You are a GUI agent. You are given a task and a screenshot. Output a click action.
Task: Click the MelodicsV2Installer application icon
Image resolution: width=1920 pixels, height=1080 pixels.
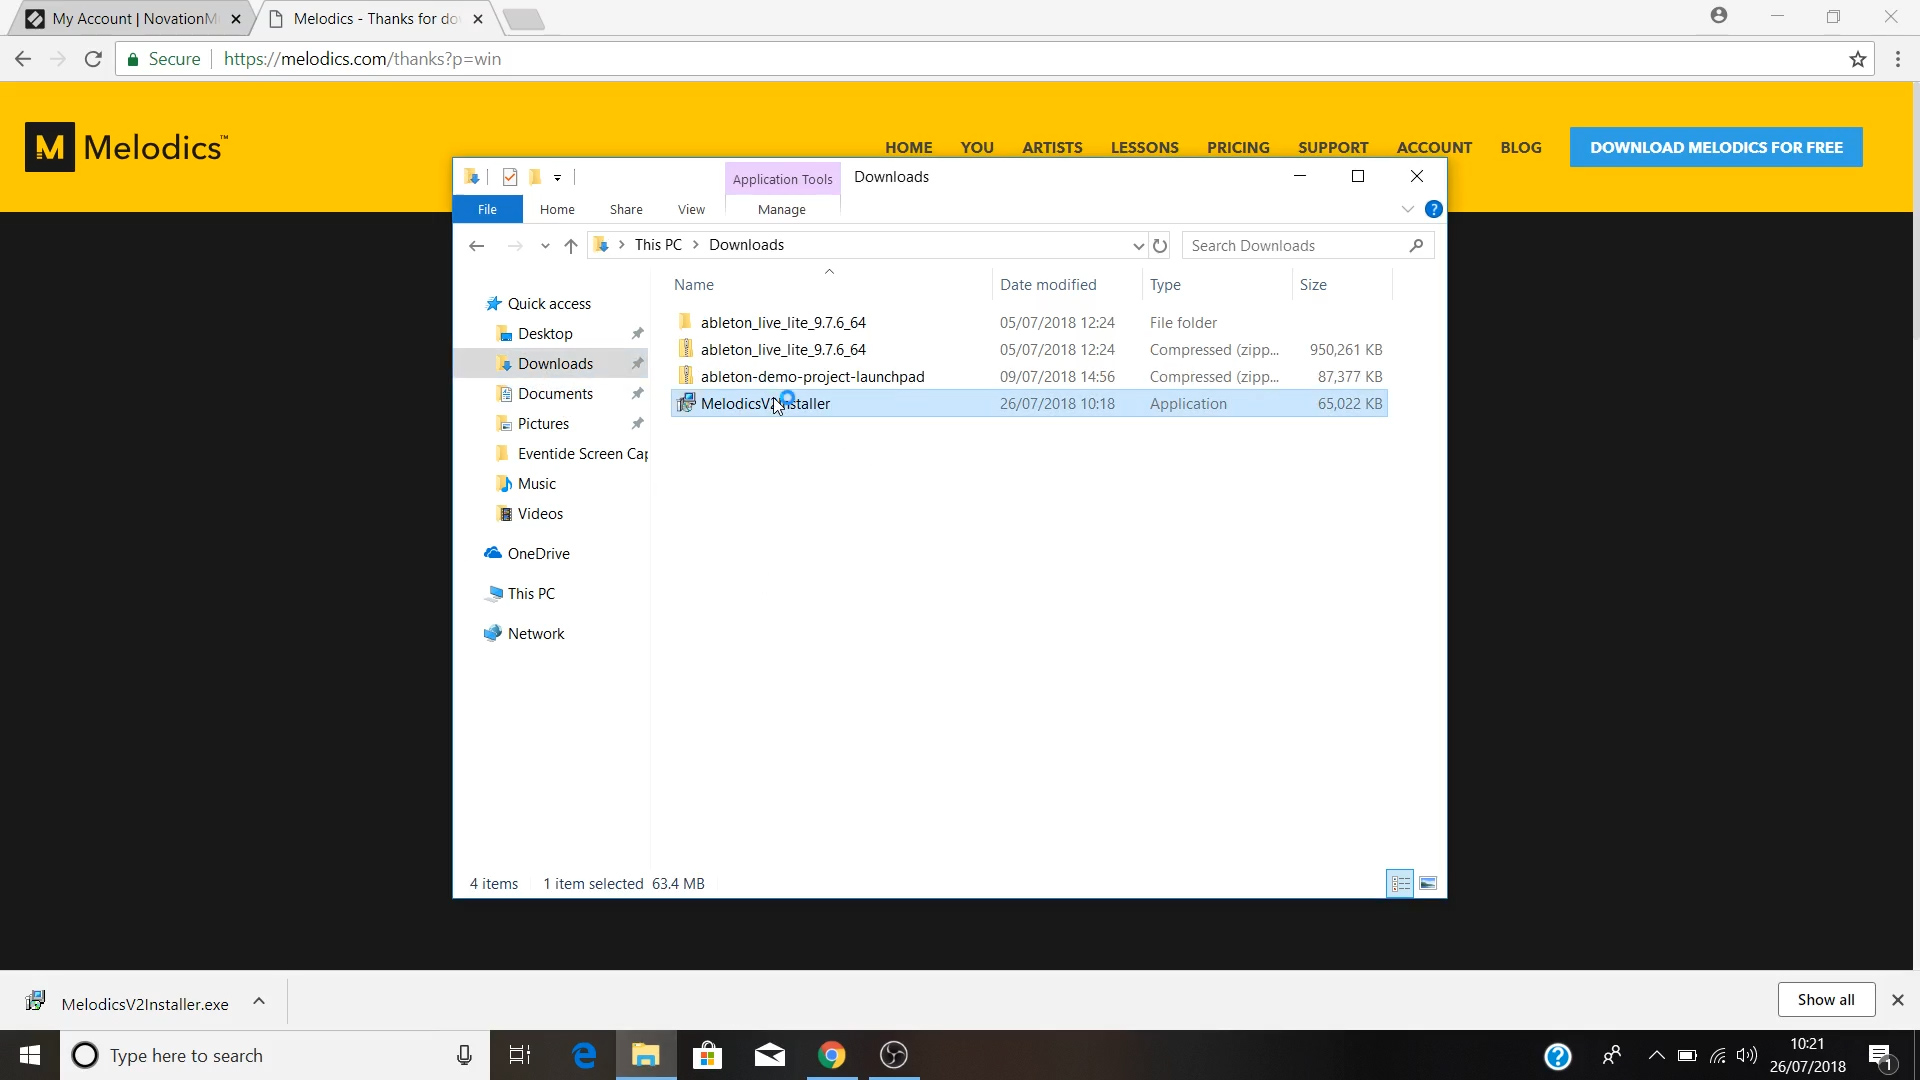pyautogui.click(x=686, y=404)
